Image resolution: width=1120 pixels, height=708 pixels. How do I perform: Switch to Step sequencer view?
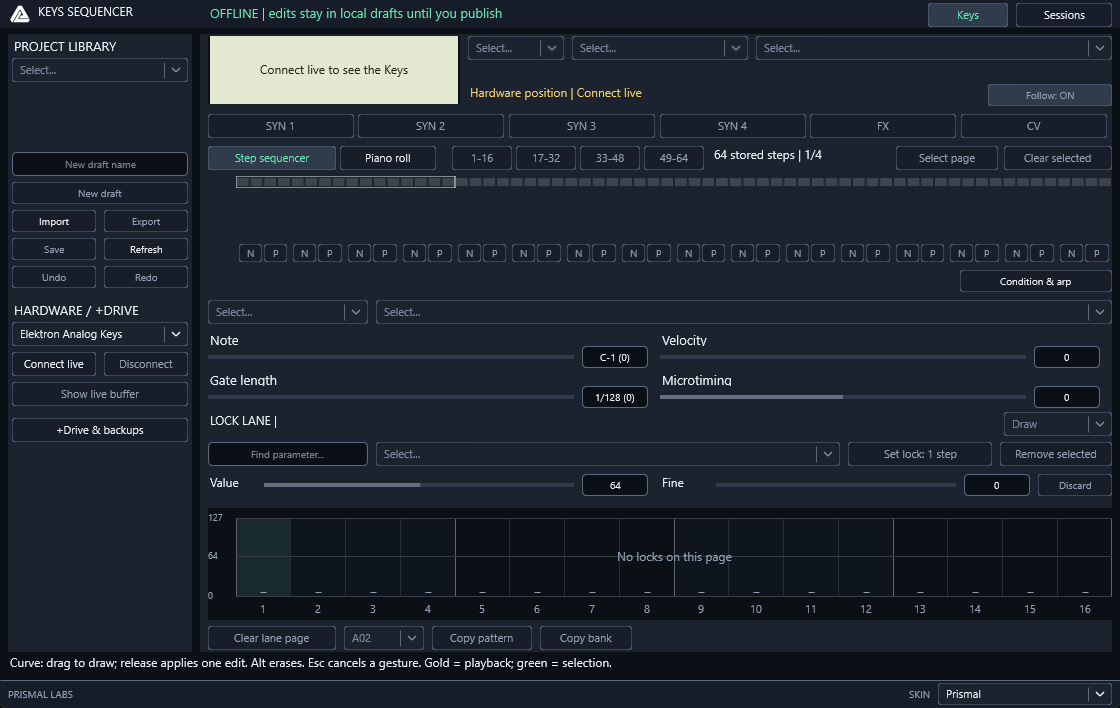pyautogui.click(x=272, y=158)
